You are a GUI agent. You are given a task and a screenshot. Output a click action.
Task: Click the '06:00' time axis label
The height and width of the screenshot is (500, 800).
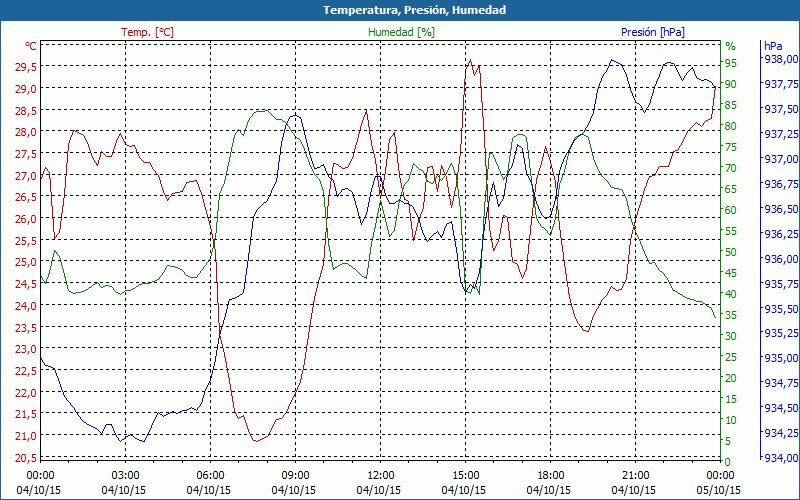tap(210, 475)
